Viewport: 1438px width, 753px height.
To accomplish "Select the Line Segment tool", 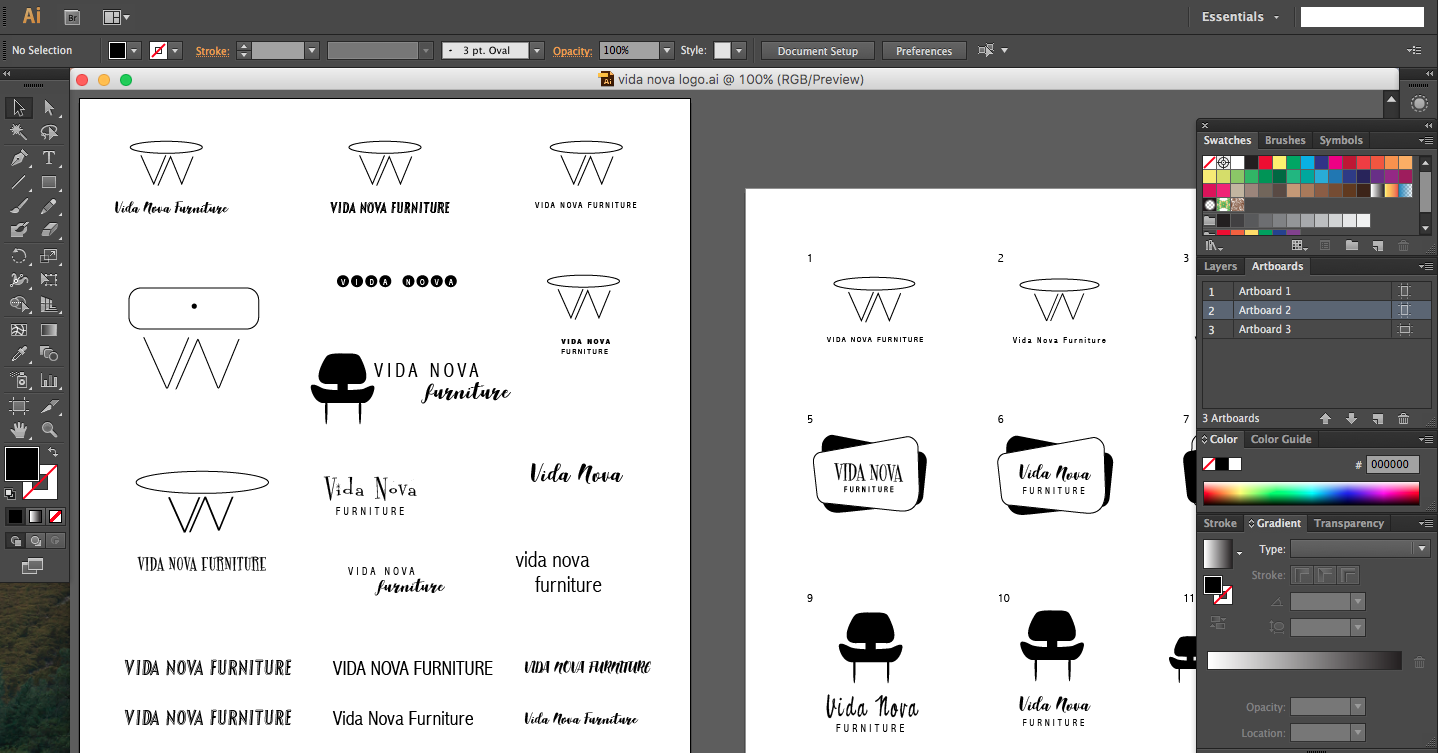I will pyautogui.click(x=19, y=182).
